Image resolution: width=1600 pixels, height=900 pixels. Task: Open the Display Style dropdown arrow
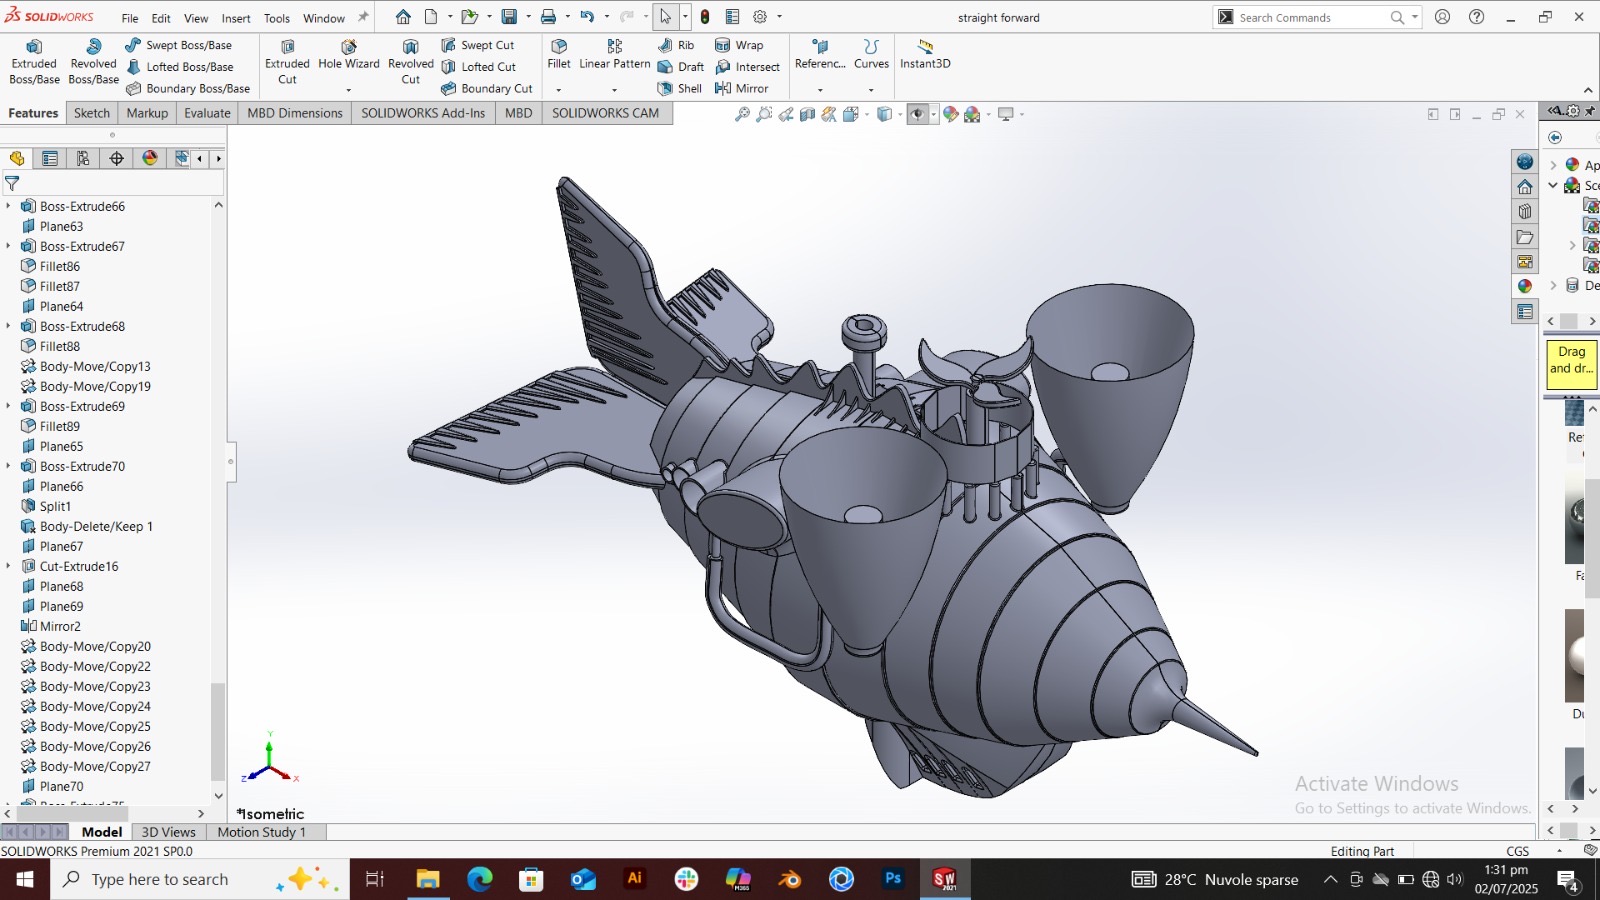click(900, 114)
